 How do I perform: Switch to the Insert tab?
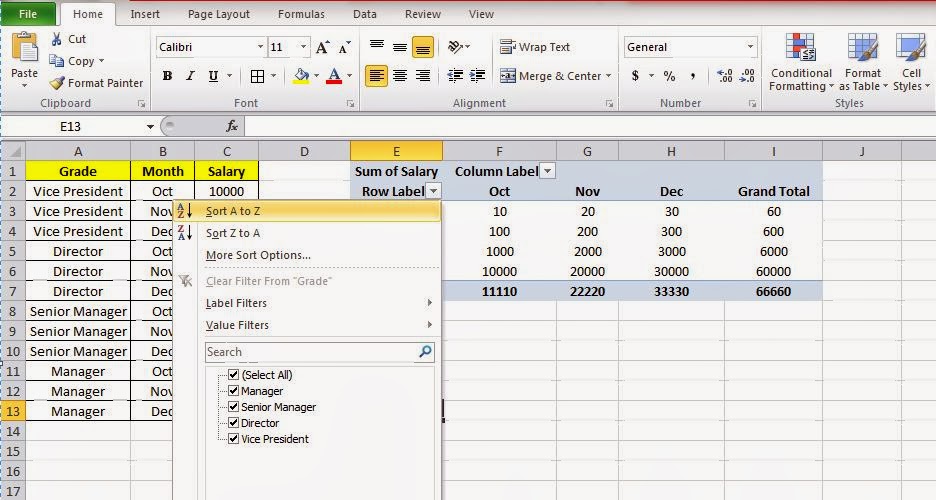pos(144,14)
